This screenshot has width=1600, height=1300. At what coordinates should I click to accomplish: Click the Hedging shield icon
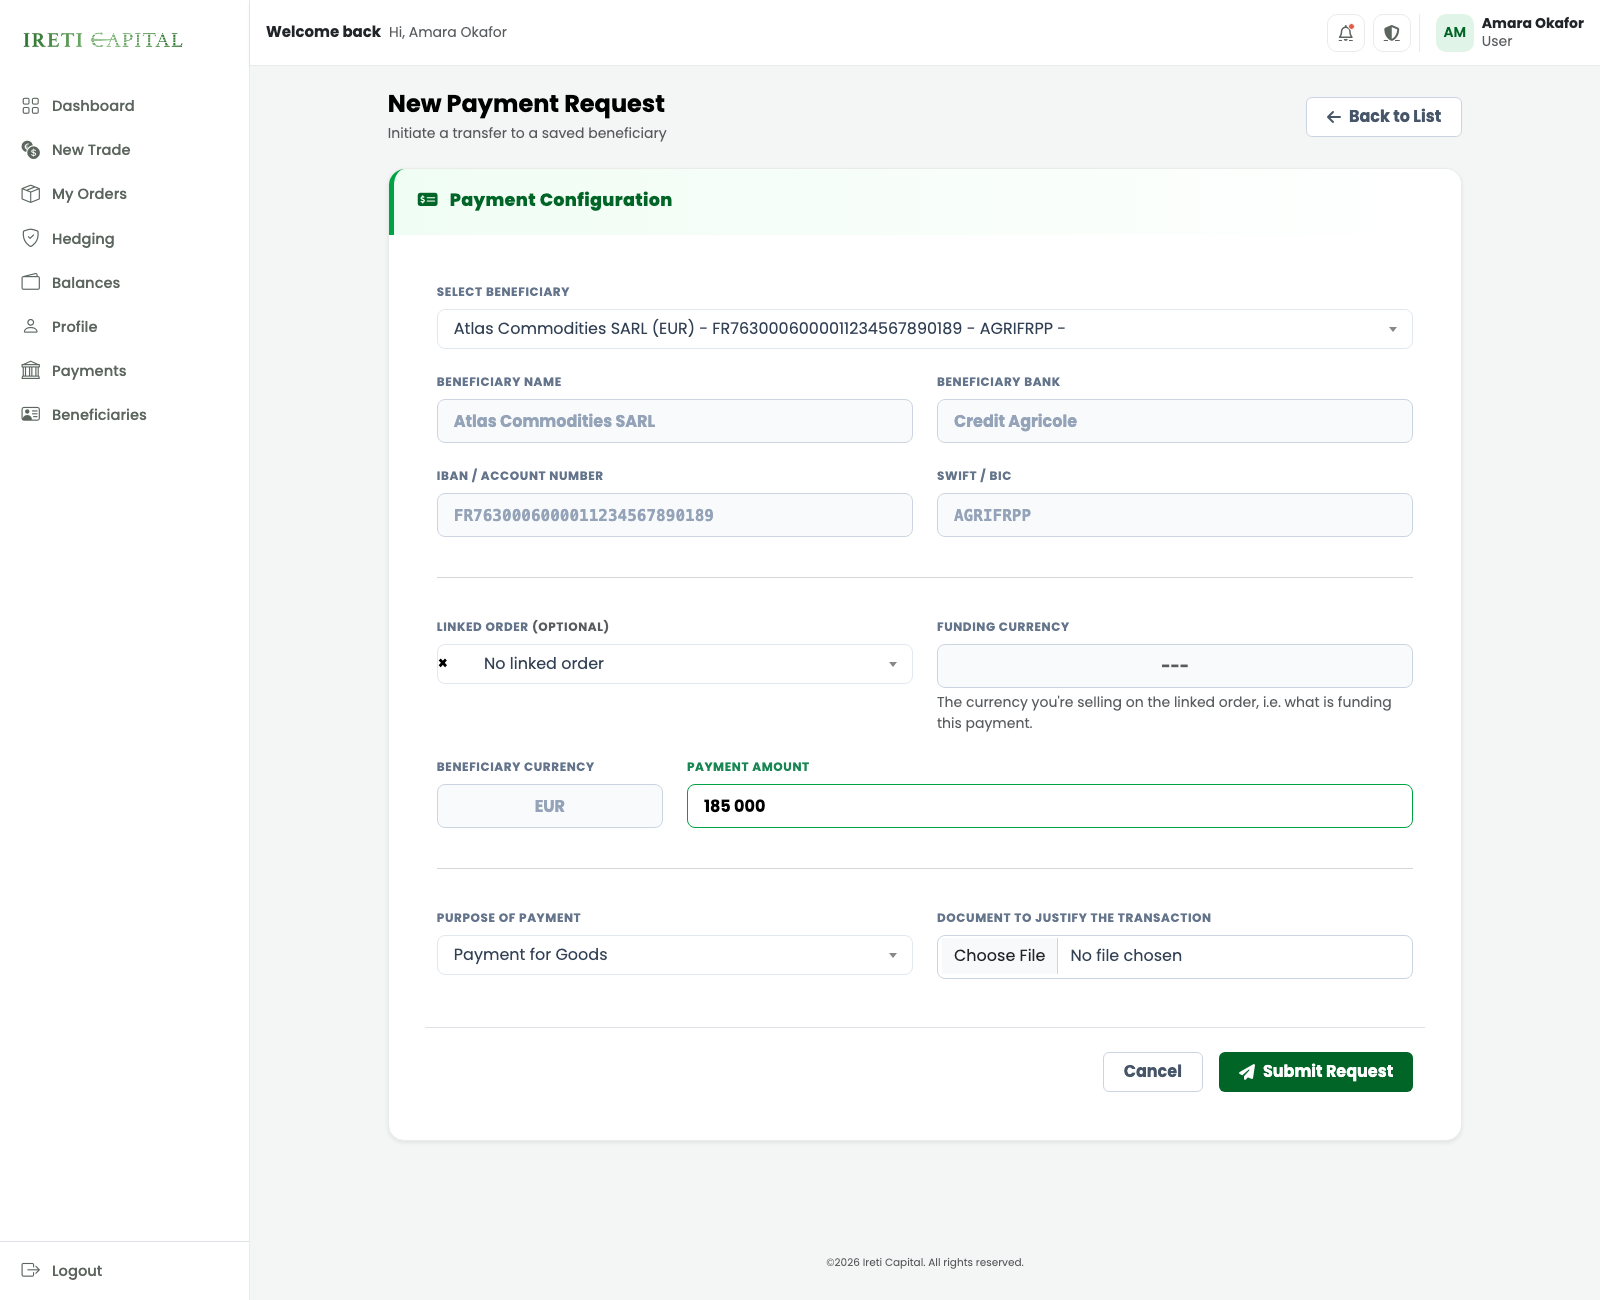pos(31,238)
